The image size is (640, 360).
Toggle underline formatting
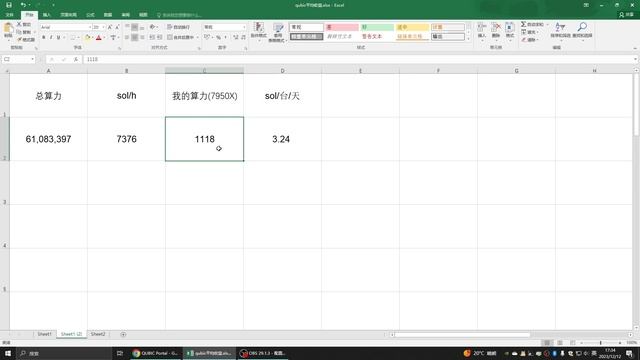pos(58,38)
